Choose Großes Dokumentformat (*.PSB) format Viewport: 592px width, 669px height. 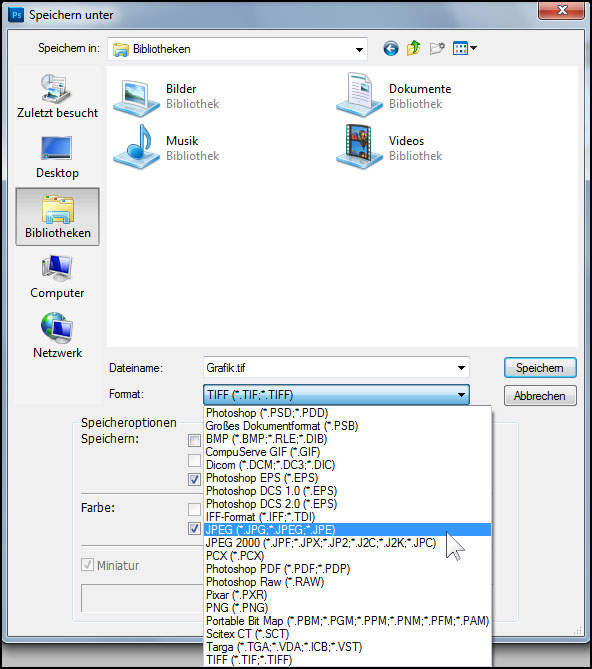coord(347,426)
